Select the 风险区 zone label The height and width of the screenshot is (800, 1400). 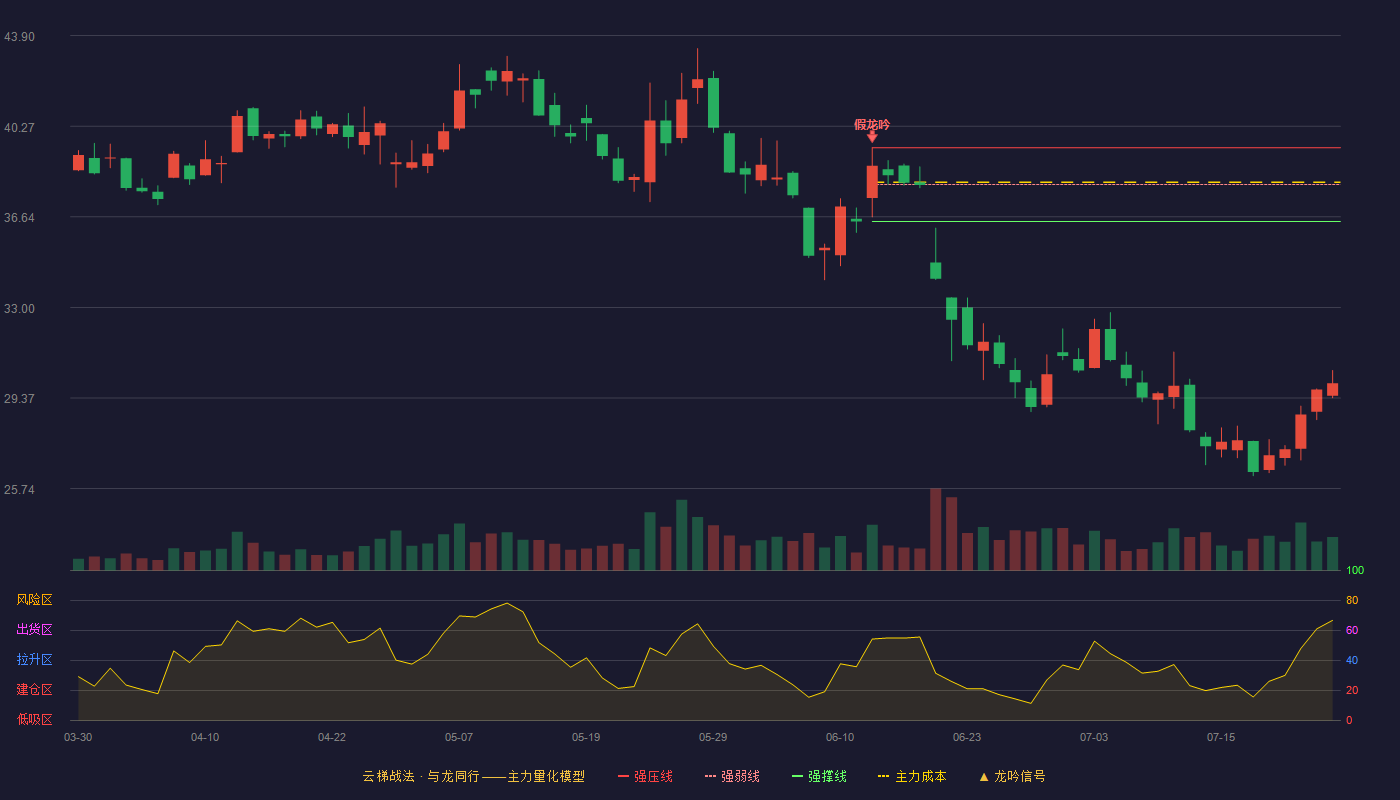pos(34,600)
